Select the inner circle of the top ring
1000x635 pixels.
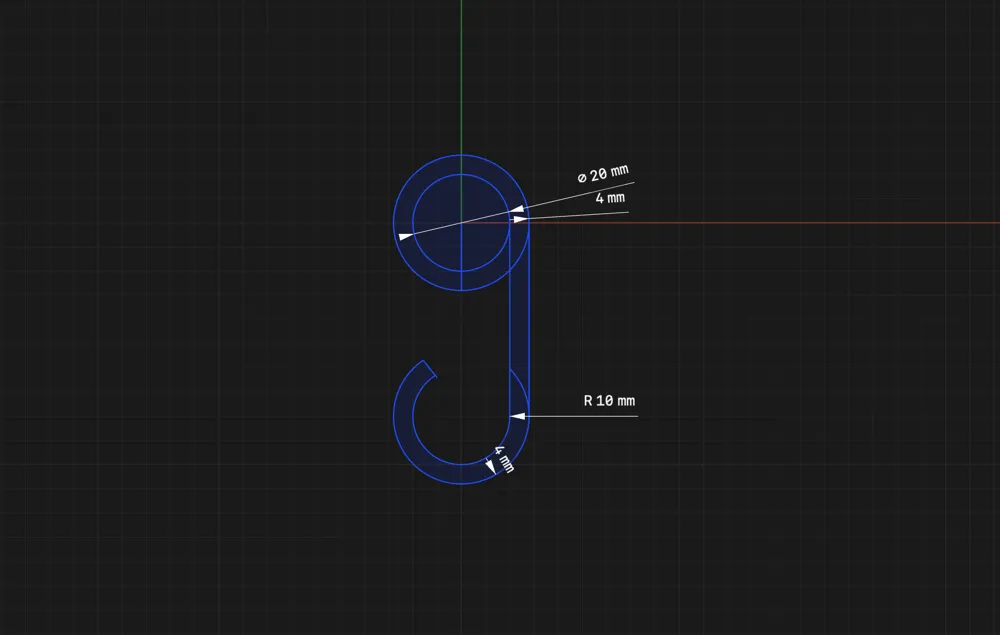point(461,223)
